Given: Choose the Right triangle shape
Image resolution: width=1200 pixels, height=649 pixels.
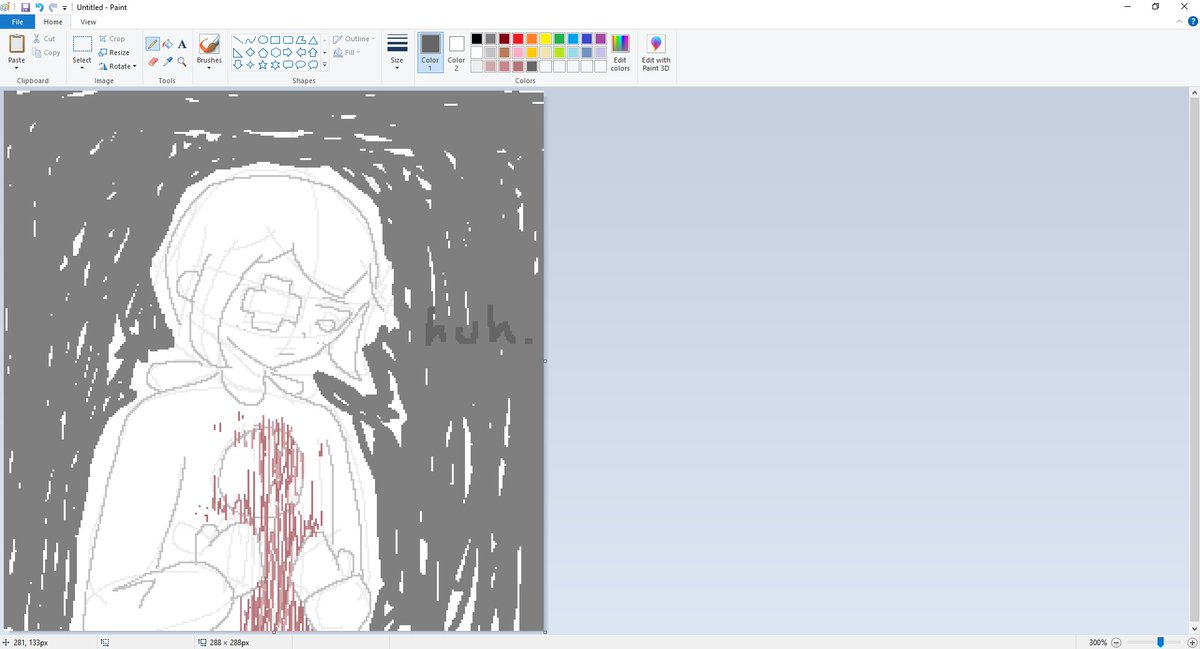Looking at the screenshot, I should pos(238,52).
